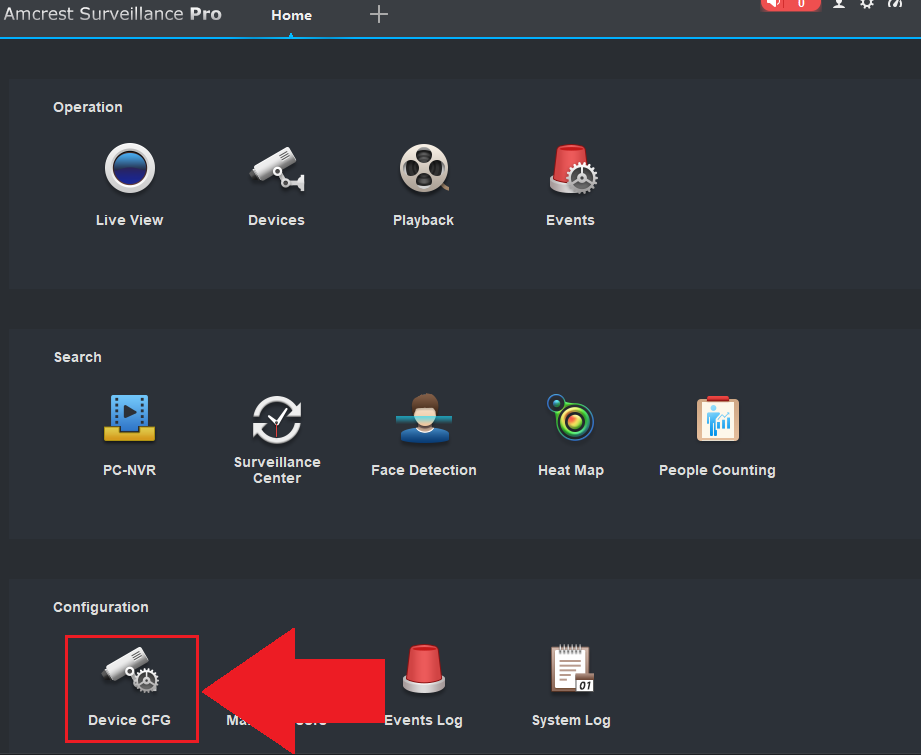Open the Events Log siren icon
The image size is (921, 755).
click(x=424, y=670)
